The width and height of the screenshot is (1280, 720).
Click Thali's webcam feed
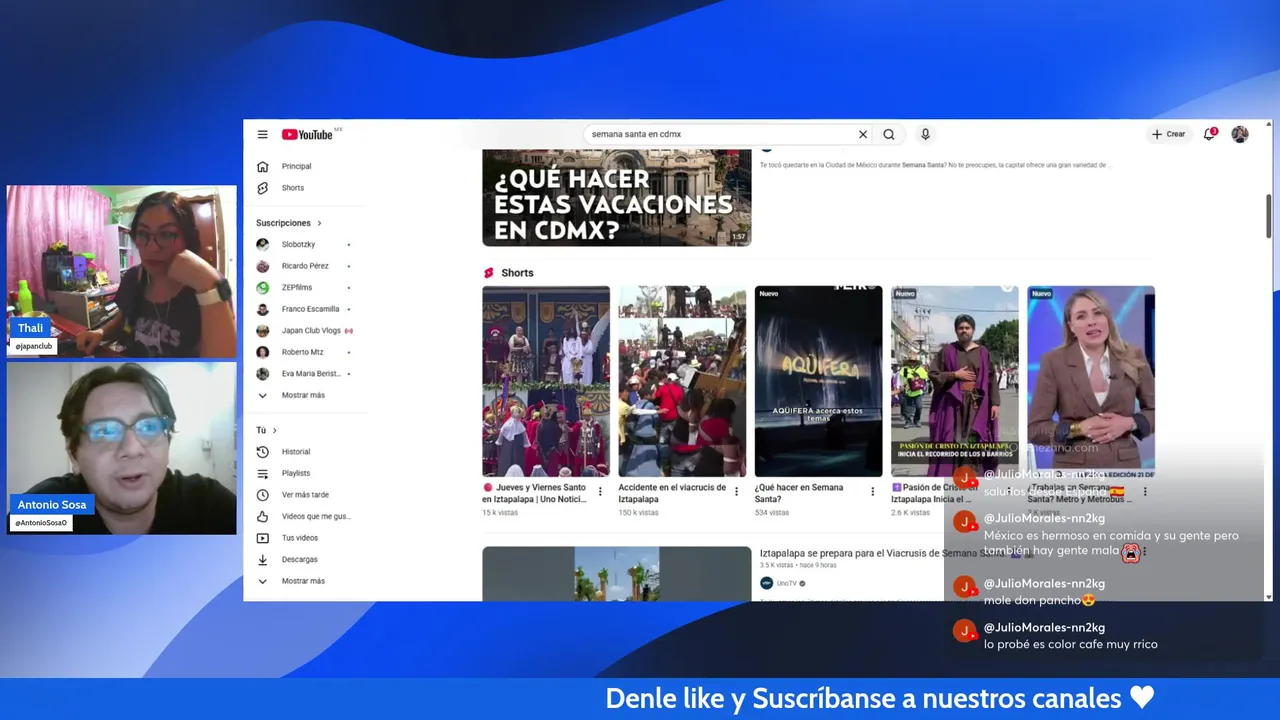click(x=122, y=272)
